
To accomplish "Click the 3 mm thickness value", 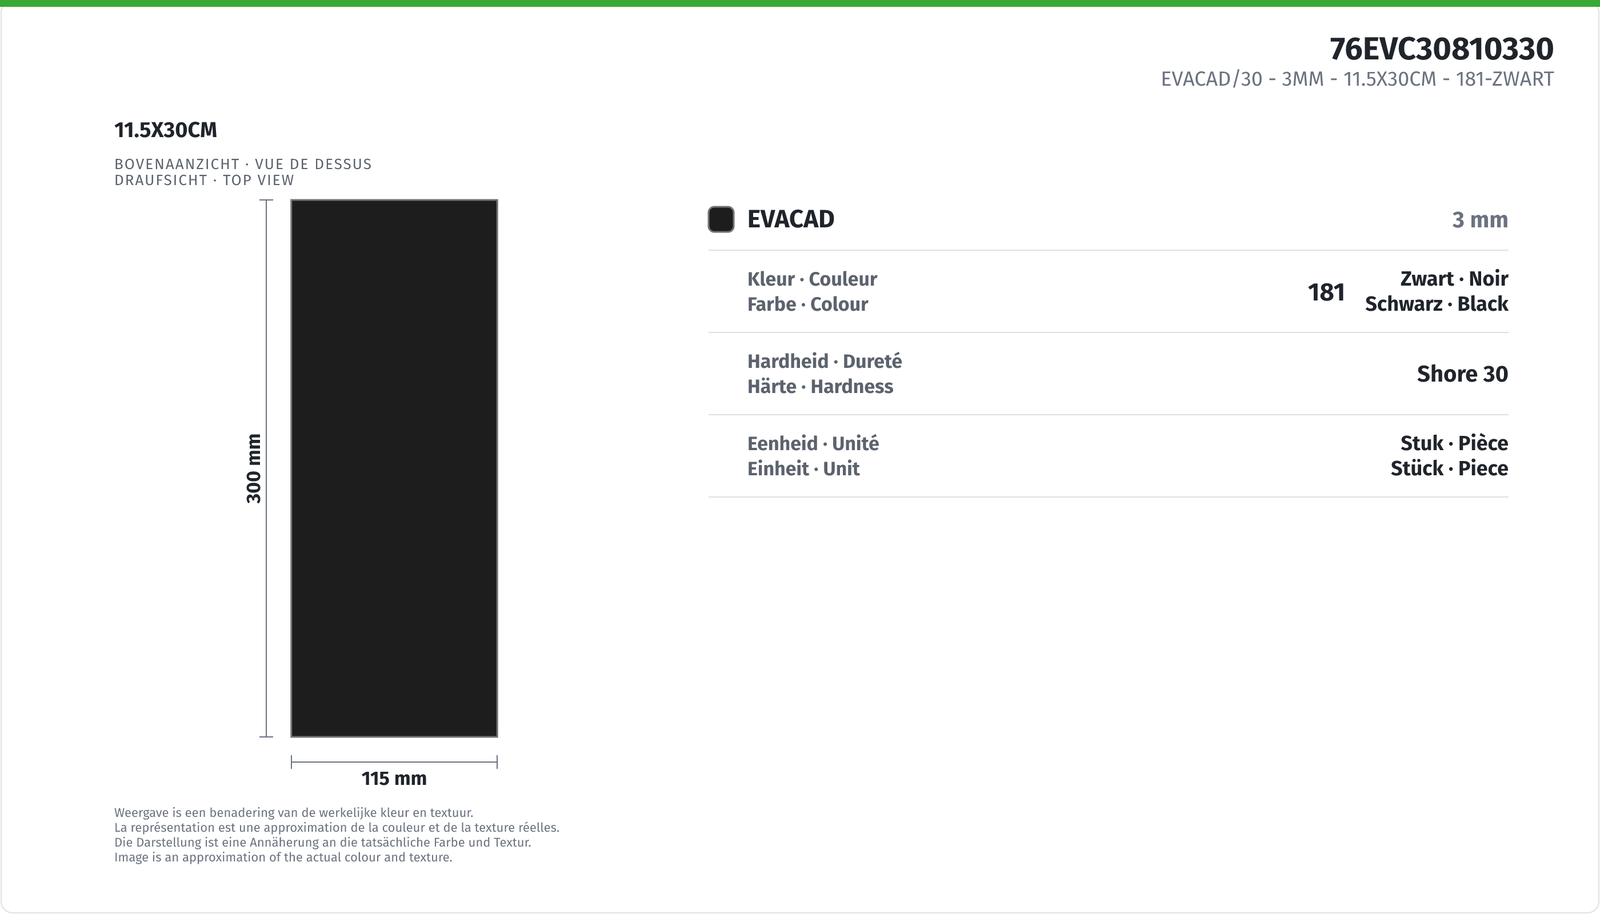I will [1480, 220].
